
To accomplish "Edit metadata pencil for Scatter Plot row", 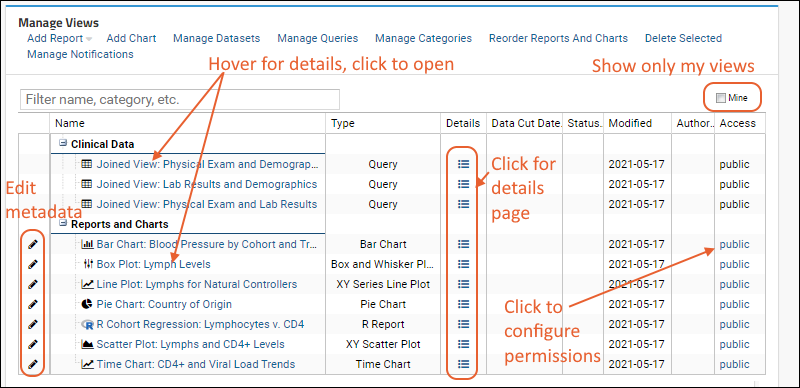I will click(x=33, y=344).
